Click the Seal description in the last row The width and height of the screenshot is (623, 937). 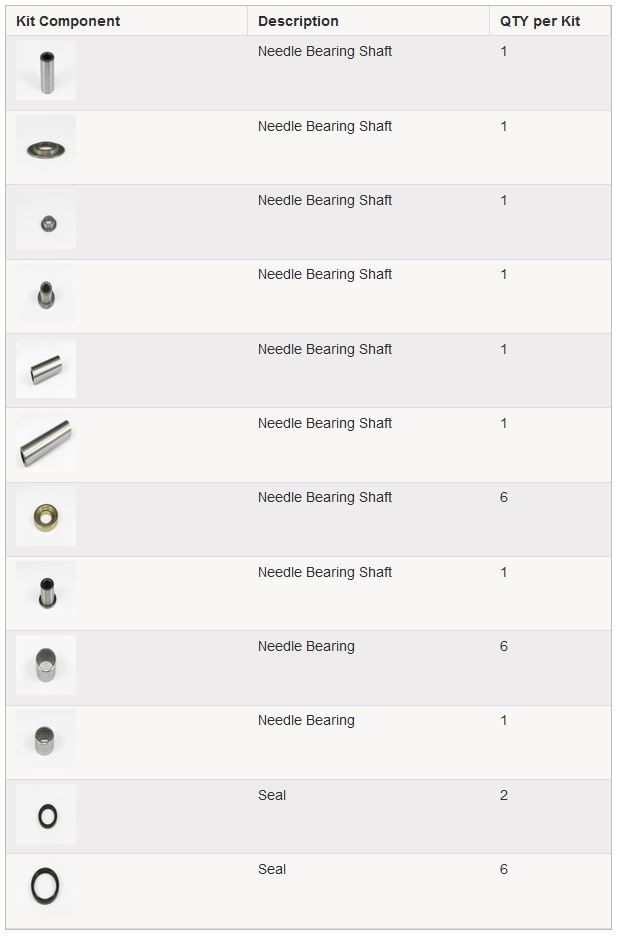point(272,869)
